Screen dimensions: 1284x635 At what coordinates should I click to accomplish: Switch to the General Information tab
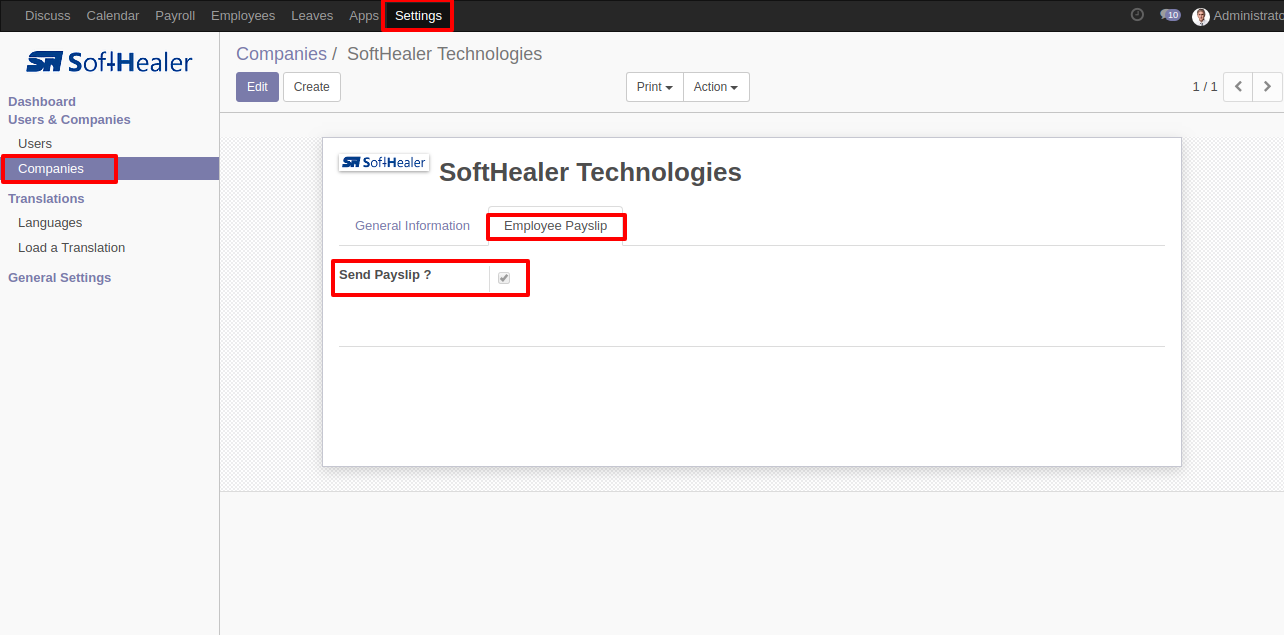pos(412,226)
